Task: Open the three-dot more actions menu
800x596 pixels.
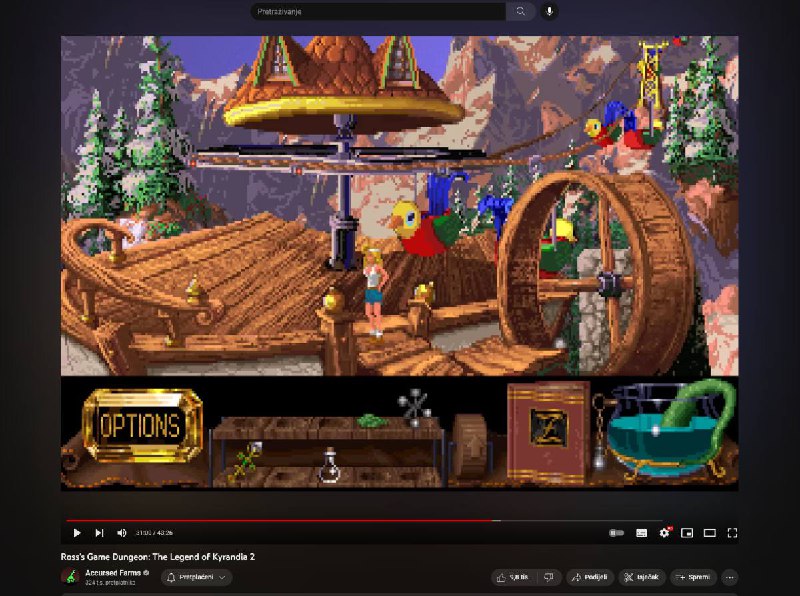Action: [x=730, y=577]
